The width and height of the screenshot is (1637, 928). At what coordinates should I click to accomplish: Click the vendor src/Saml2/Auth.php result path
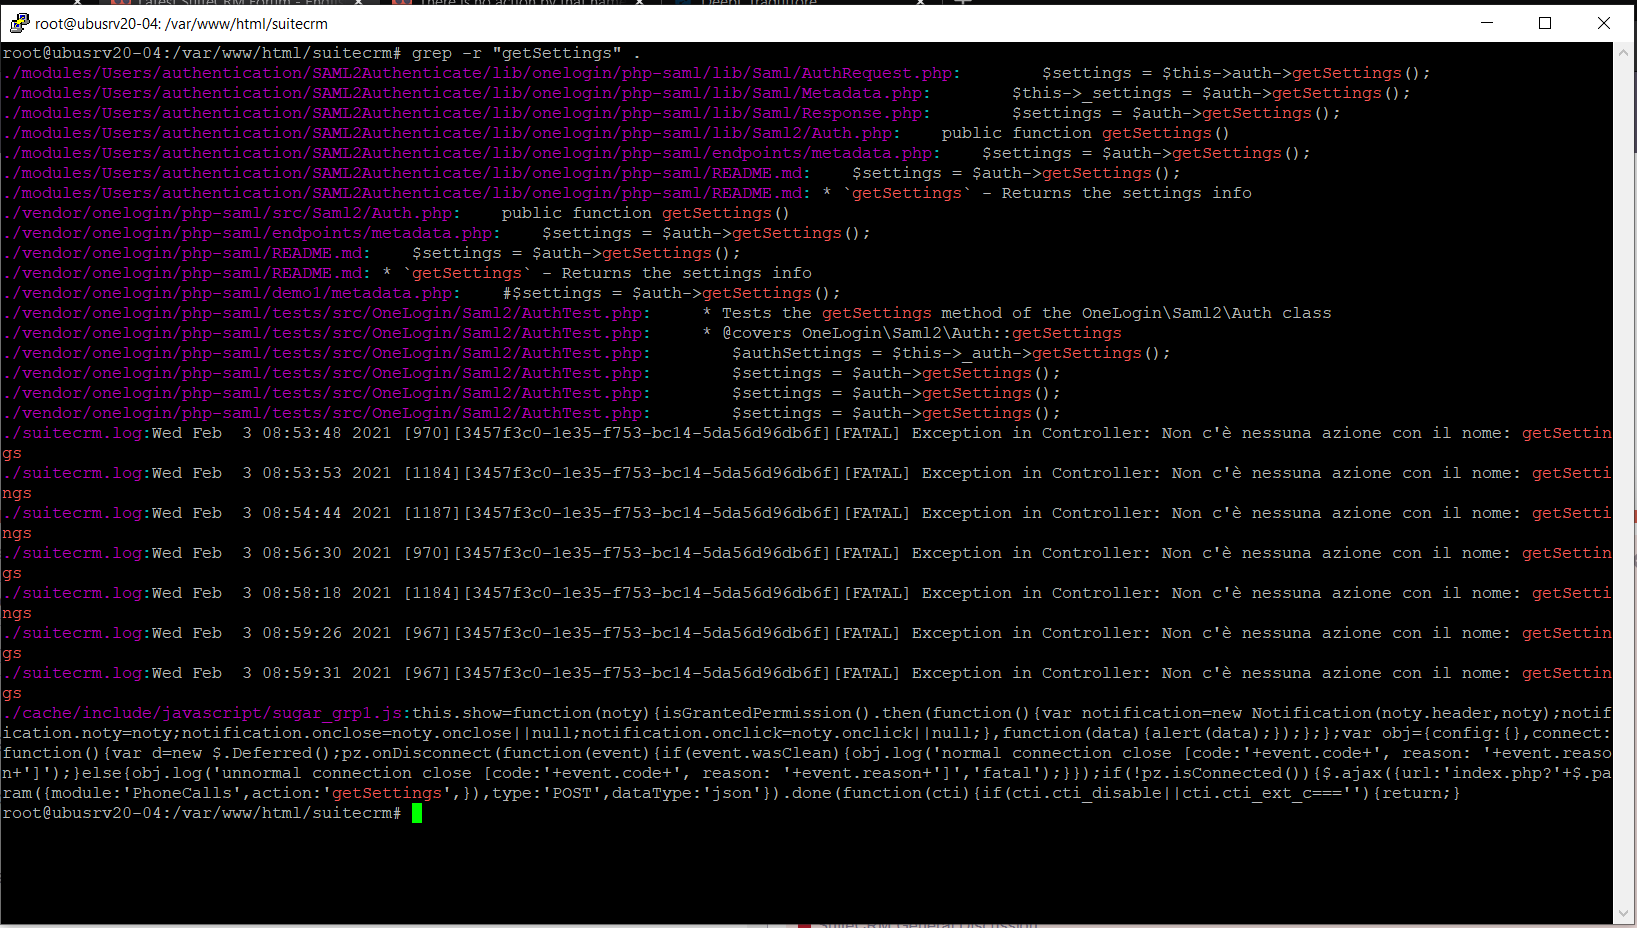(227, 213)
